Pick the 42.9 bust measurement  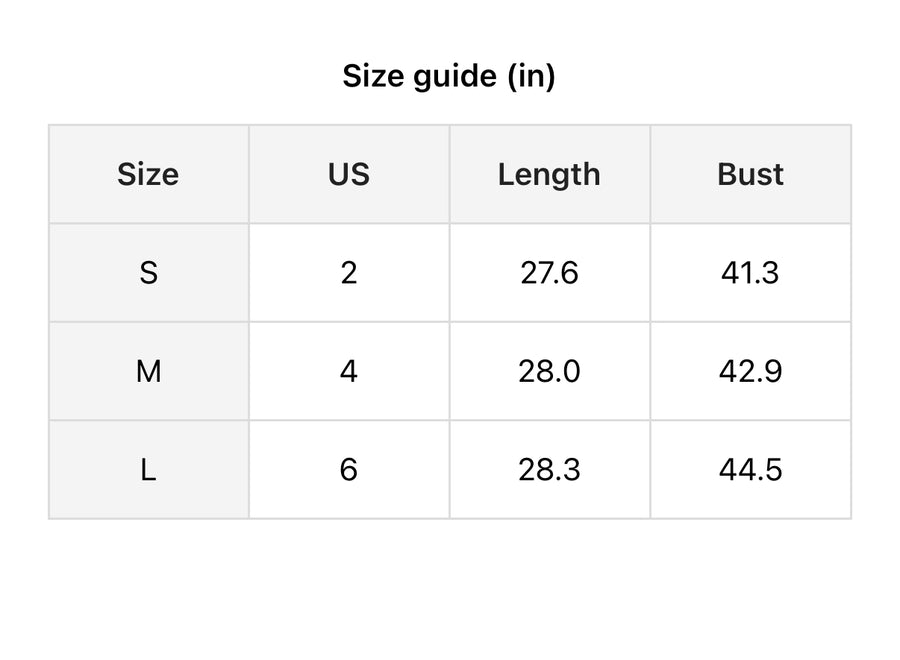pos(750,371)
